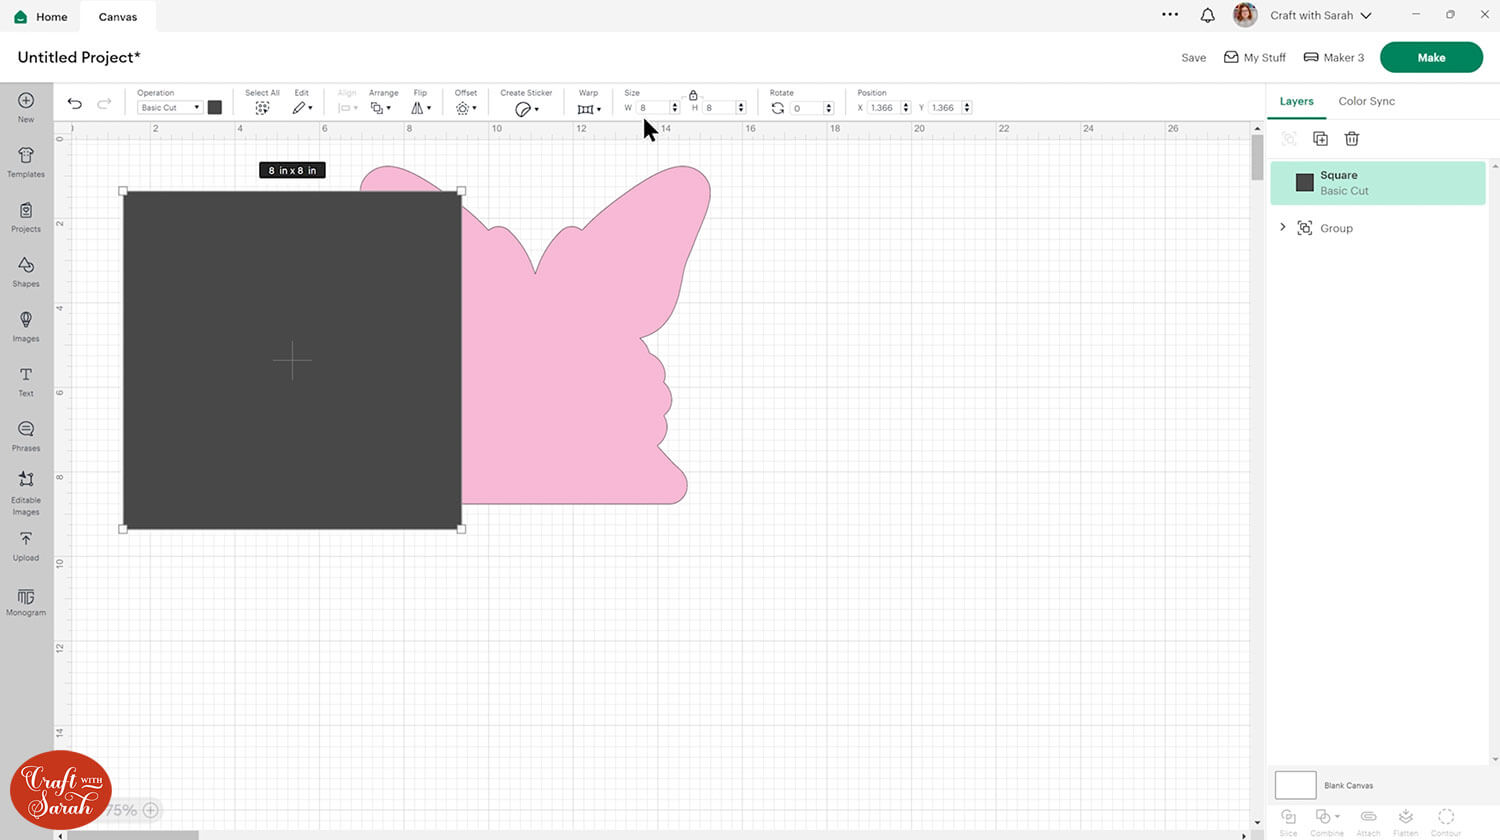Viewport: 1500px width, 840px height.
Task: Click the green Make button
Action: [1430, 58]
